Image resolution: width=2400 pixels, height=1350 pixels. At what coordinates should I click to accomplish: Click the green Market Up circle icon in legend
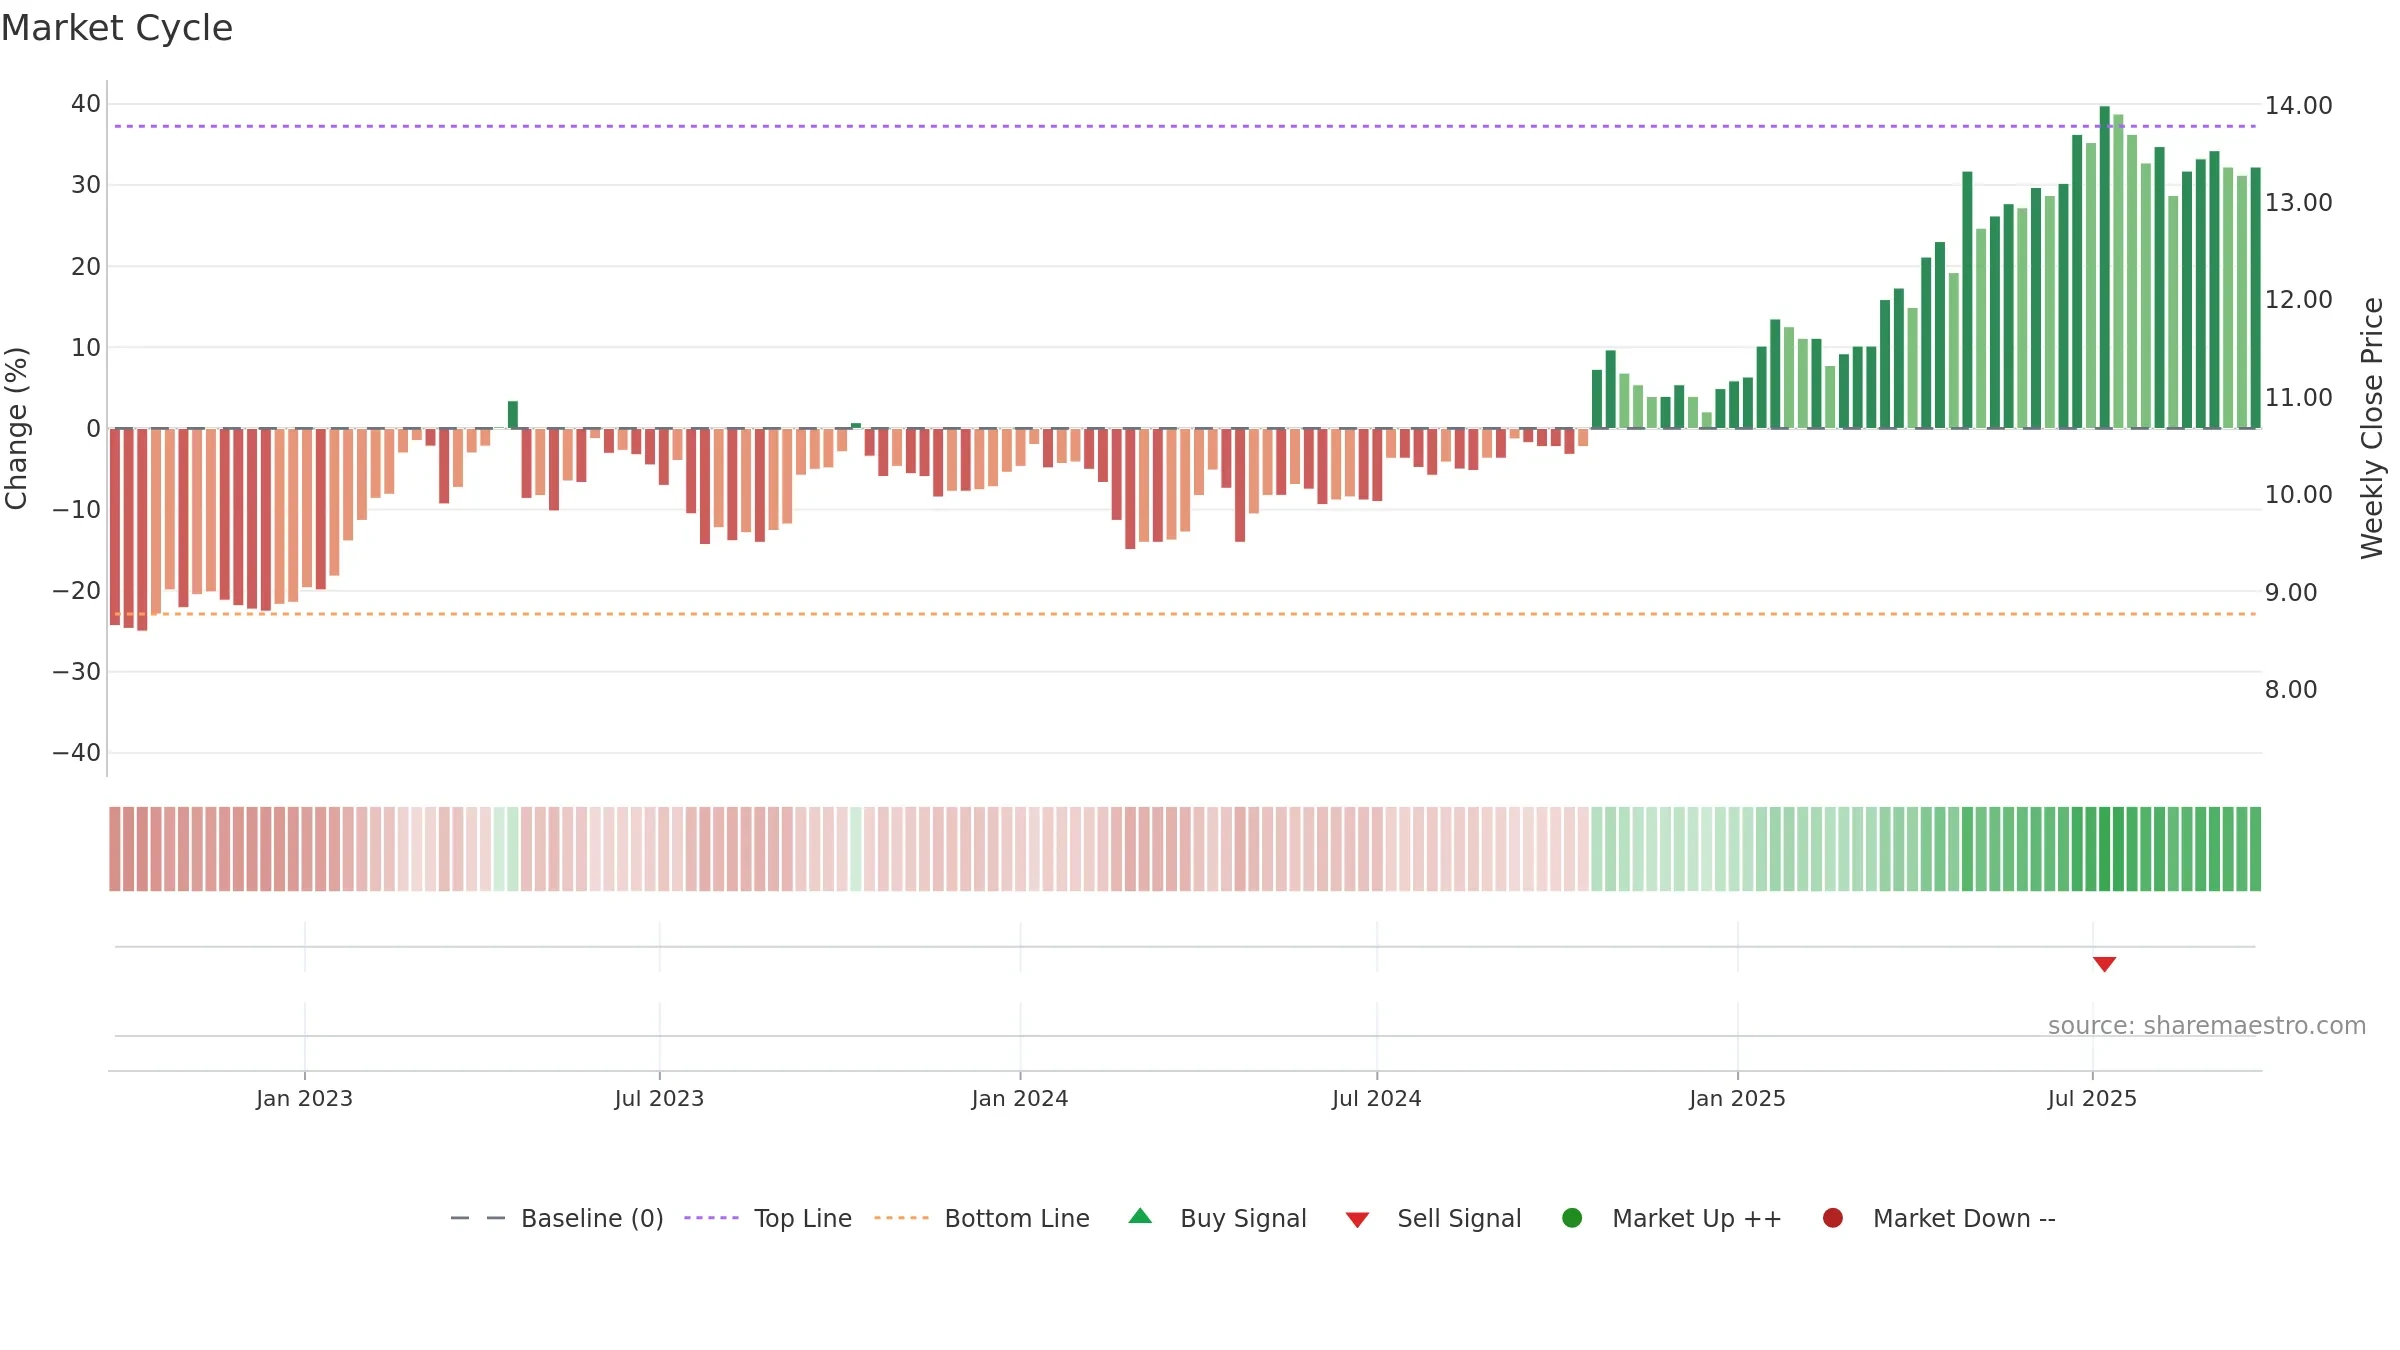point(1572,1218)
